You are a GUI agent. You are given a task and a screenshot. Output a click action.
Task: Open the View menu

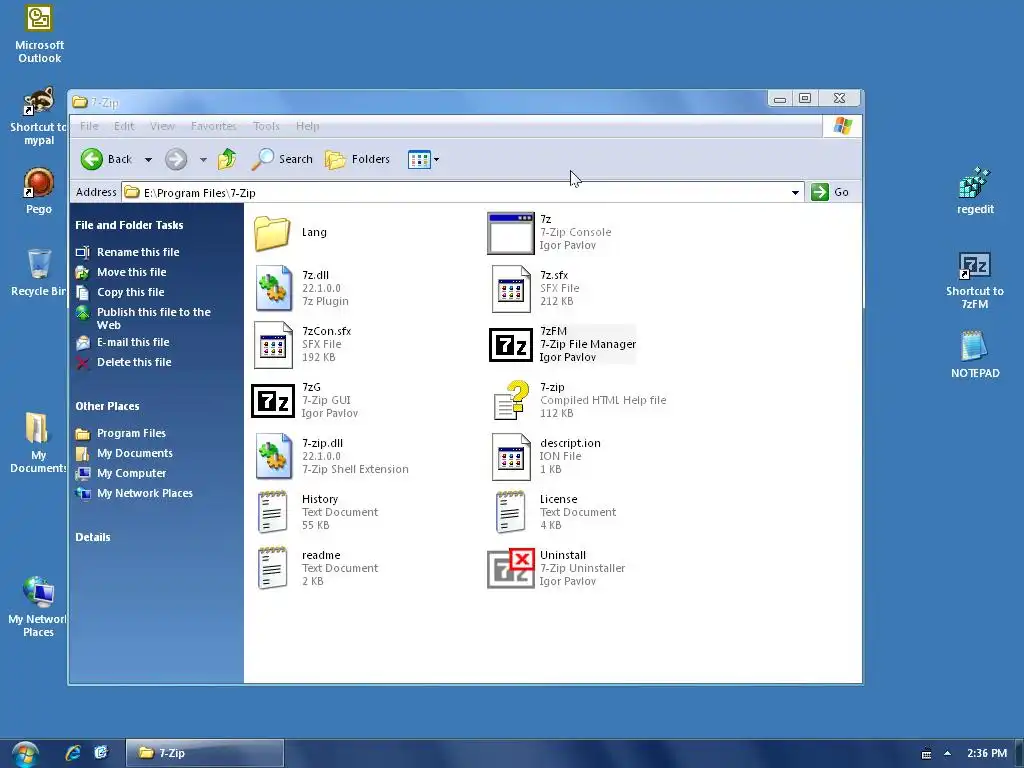click(x=162, y=126)
